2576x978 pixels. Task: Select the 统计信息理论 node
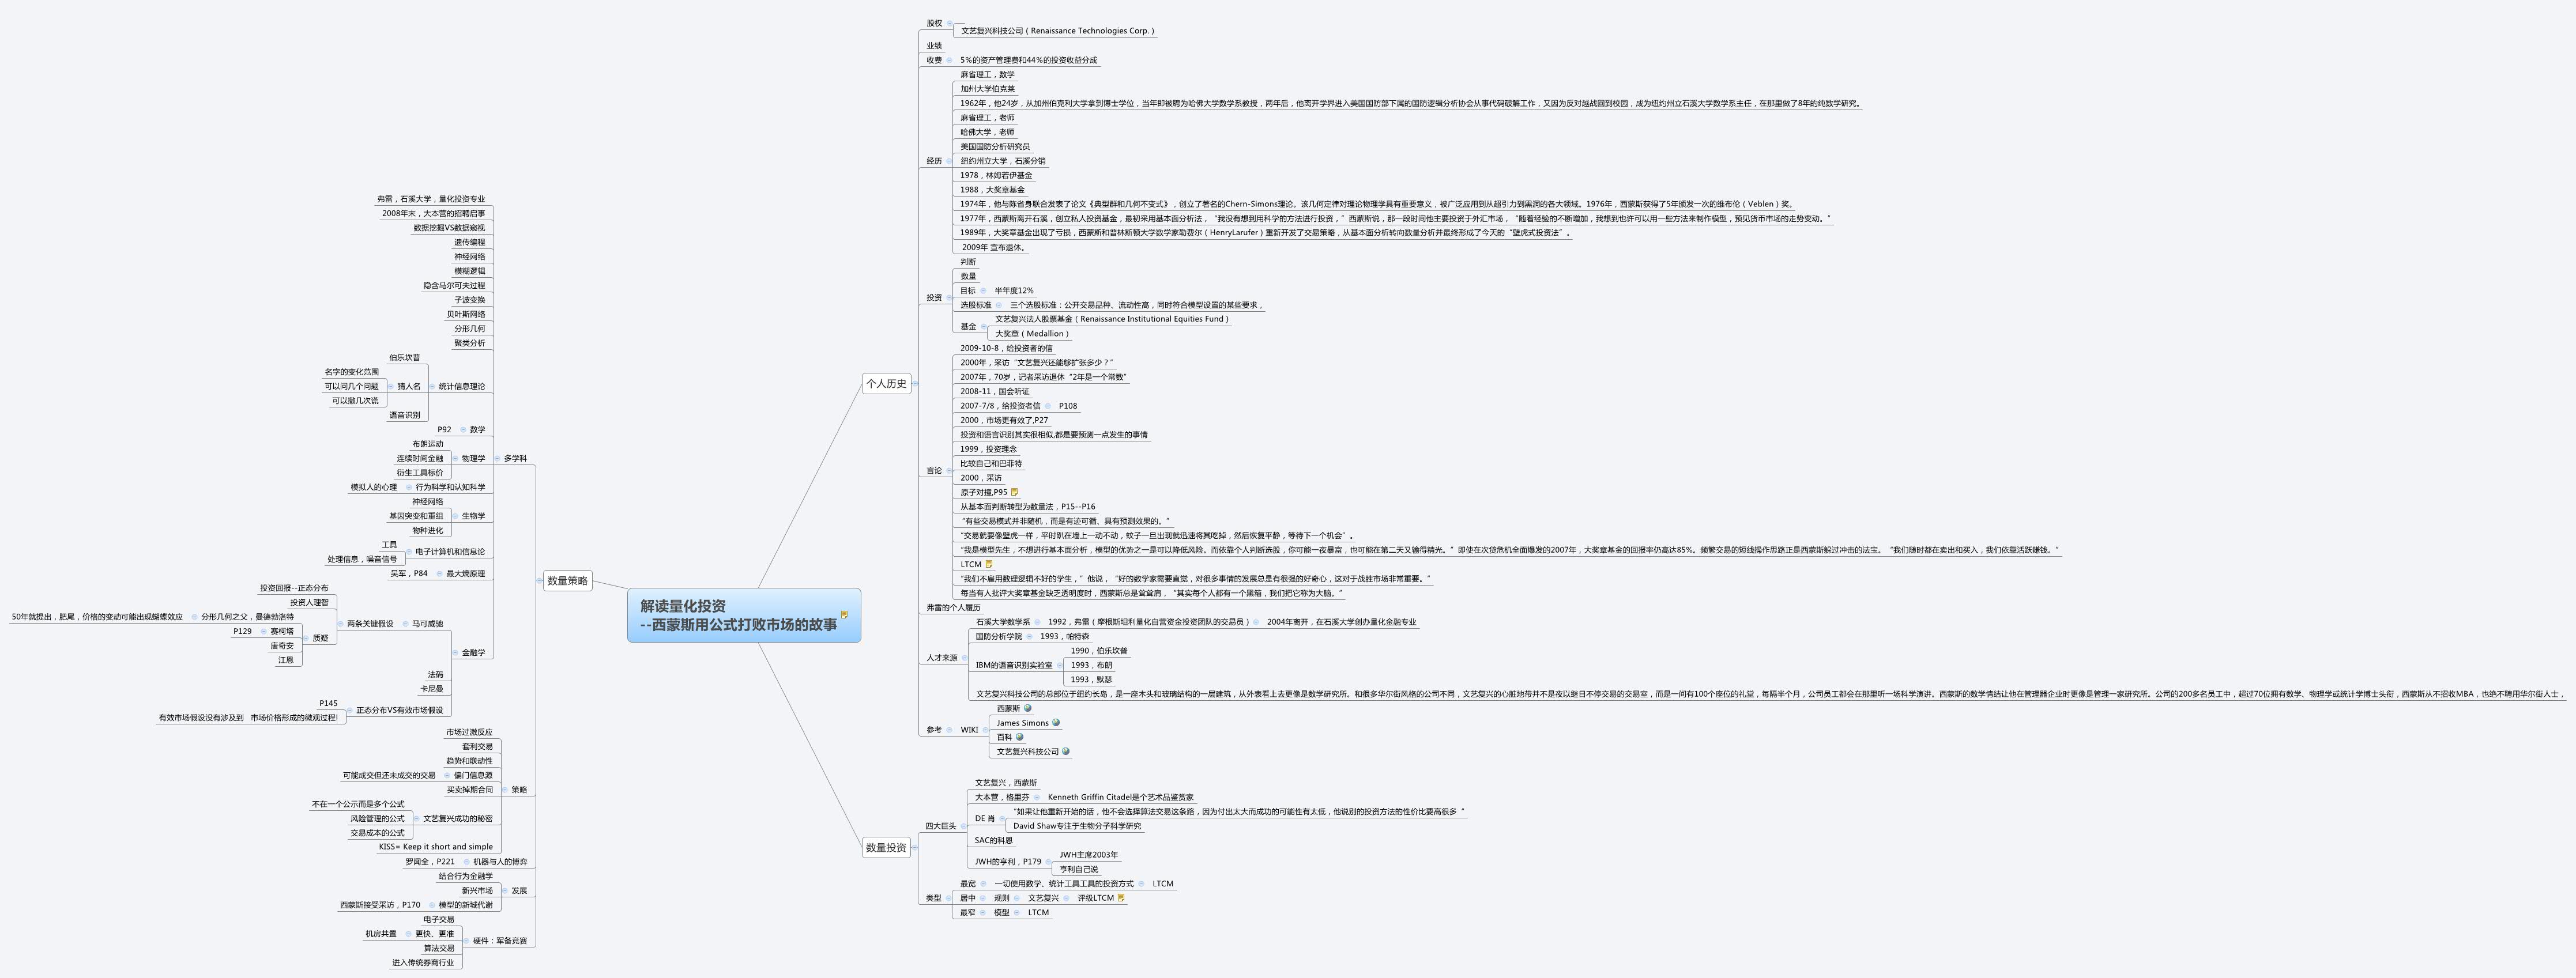[461, 386]
